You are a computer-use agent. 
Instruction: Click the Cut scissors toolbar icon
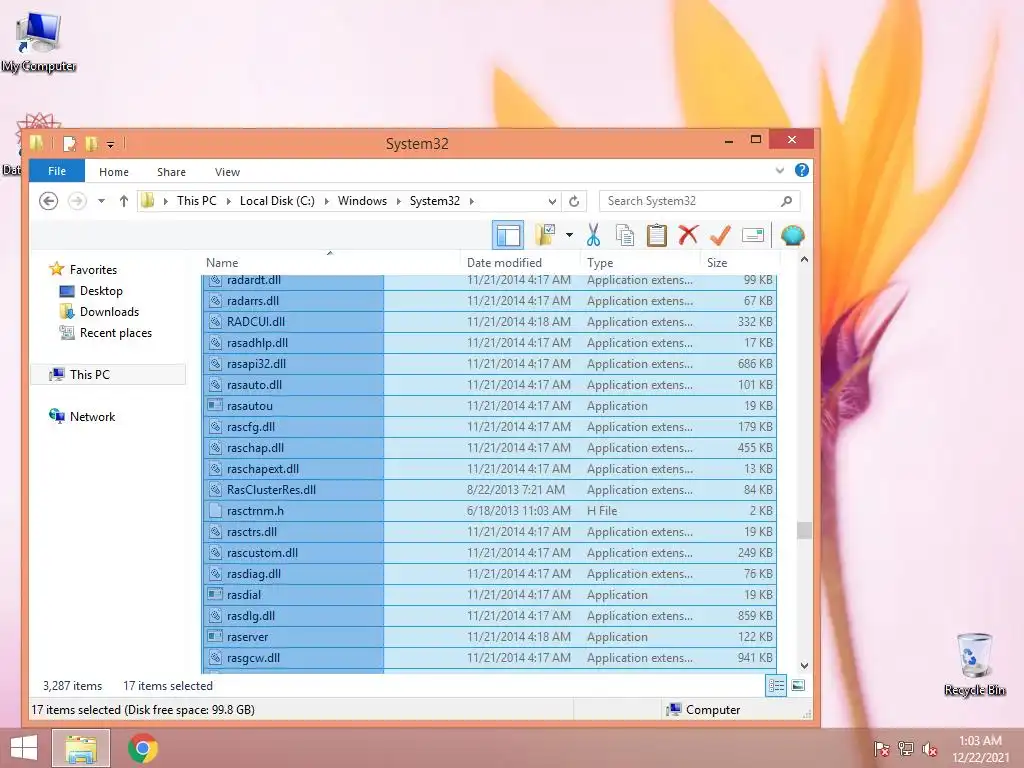coord(593,235)
